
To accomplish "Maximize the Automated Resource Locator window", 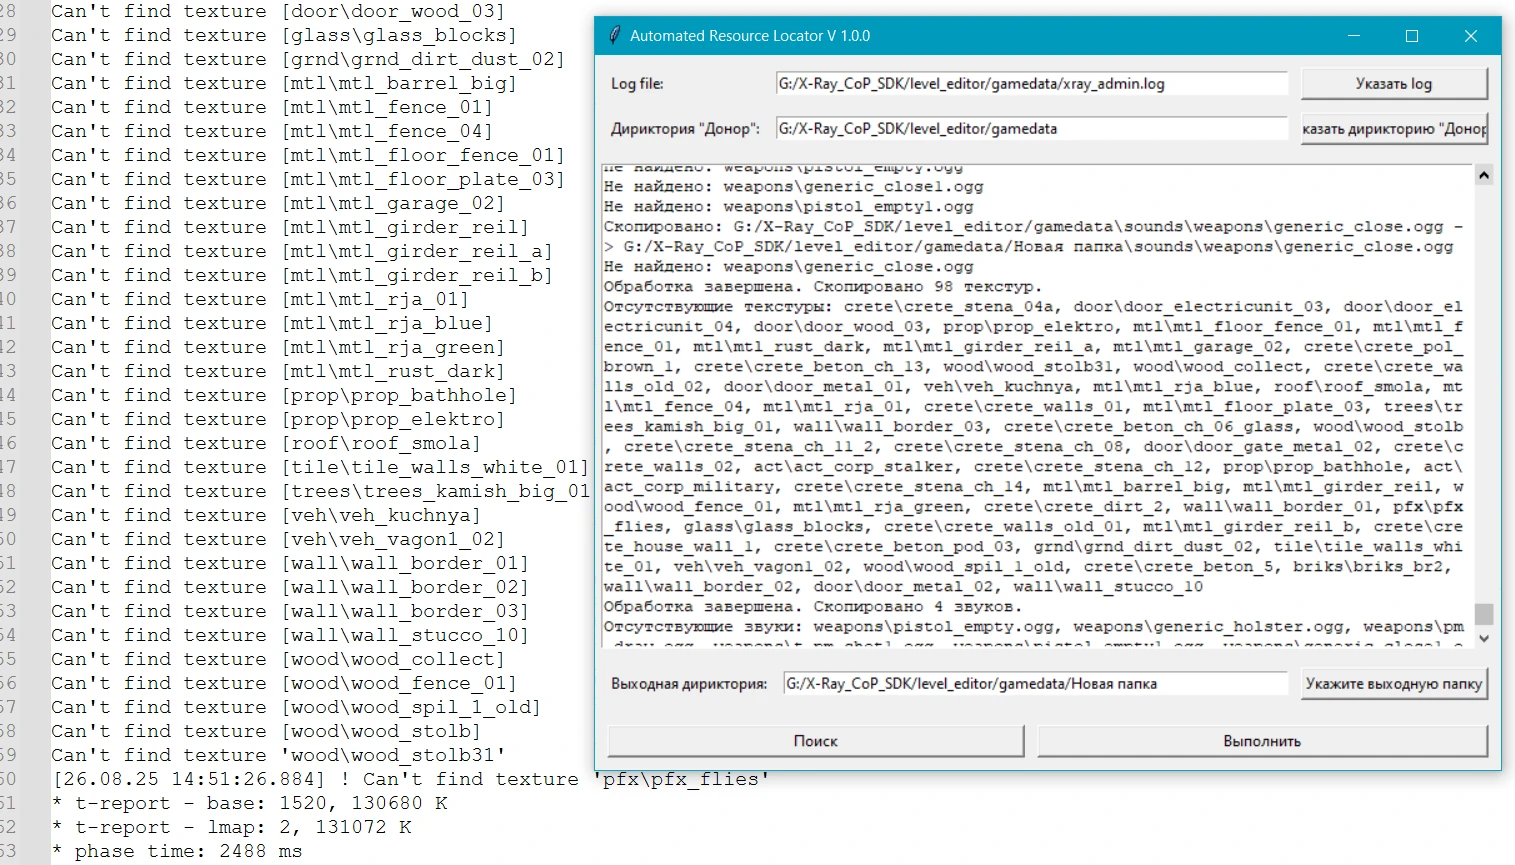I will [x=1412, y=36].
